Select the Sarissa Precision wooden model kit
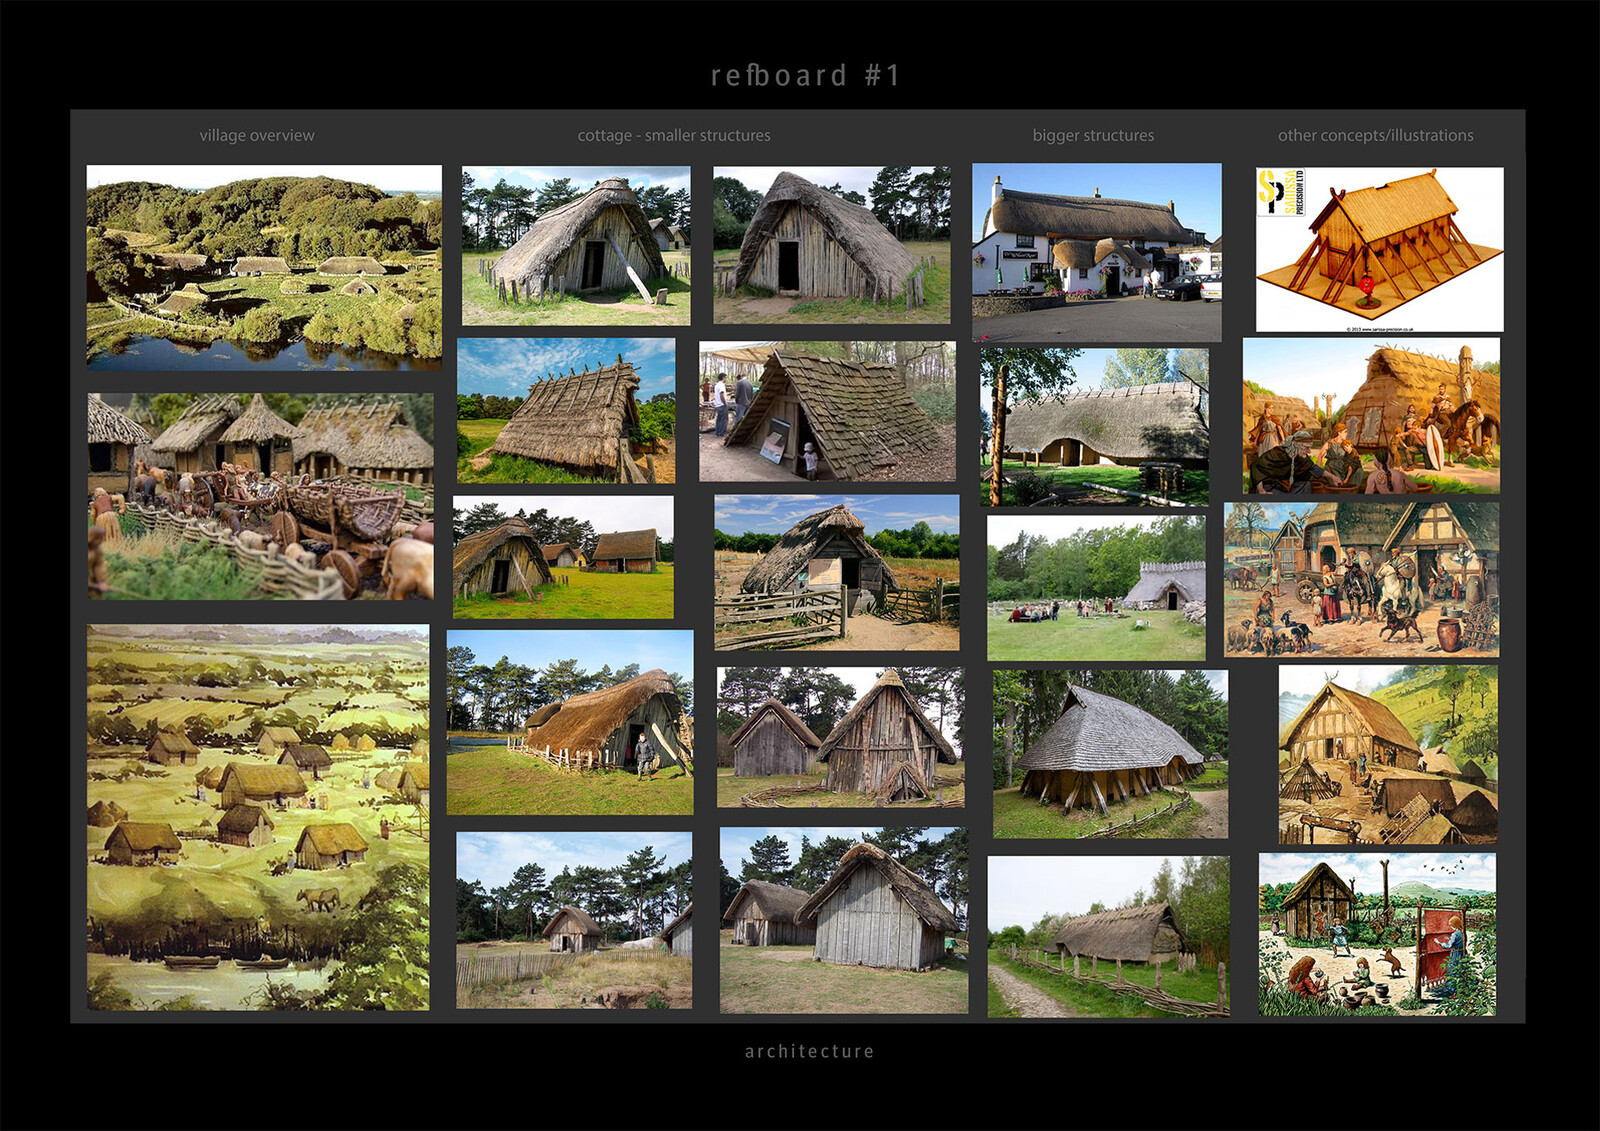1600x1131 pixels. click(x=1380, y=250)
